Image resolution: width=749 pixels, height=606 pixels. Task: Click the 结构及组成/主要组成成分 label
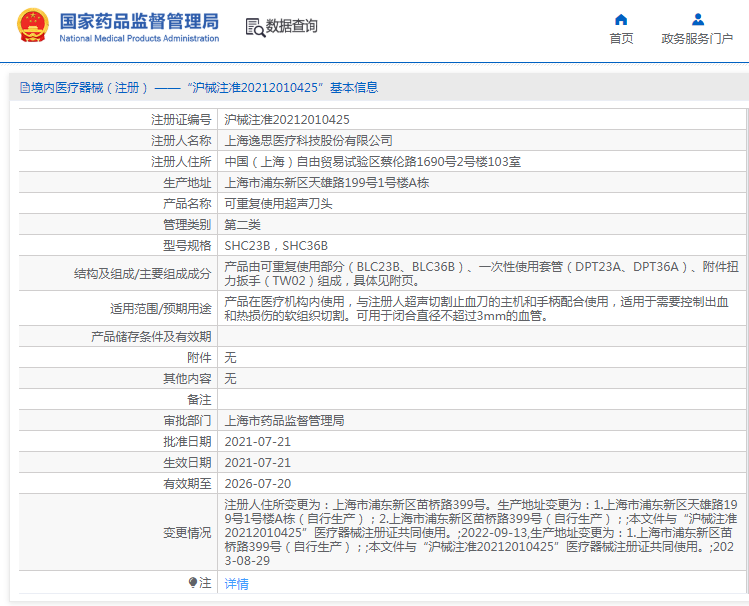[x=142, y=273]
